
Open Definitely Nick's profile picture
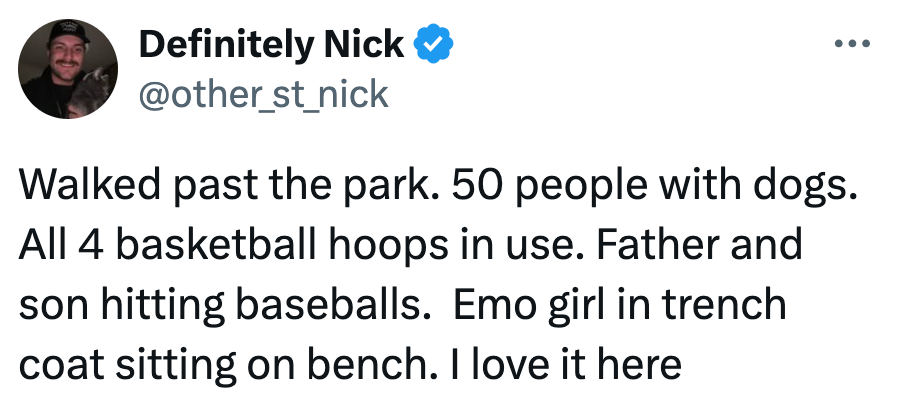[69, 69]
